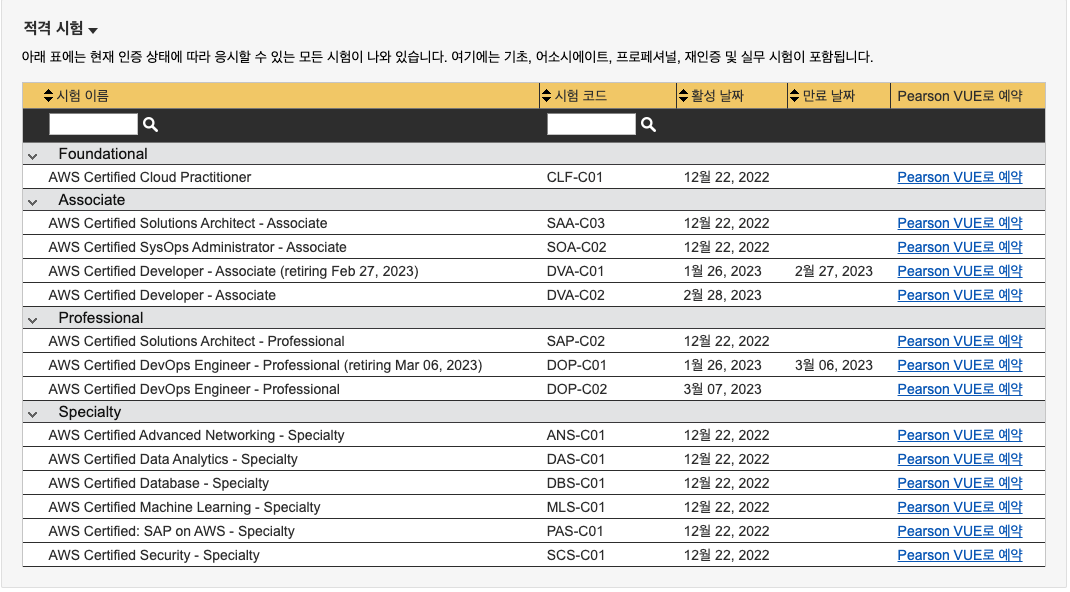
Task: Collapse the Associate group chevron
Action: [x=32, y=202]
